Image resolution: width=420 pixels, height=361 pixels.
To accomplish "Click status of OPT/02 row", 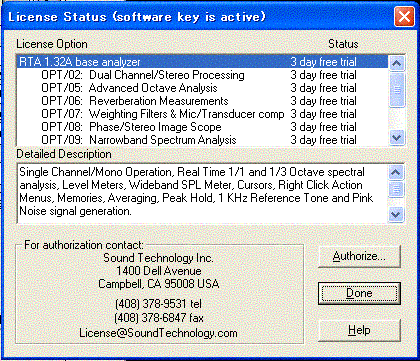I will (323, 75).
